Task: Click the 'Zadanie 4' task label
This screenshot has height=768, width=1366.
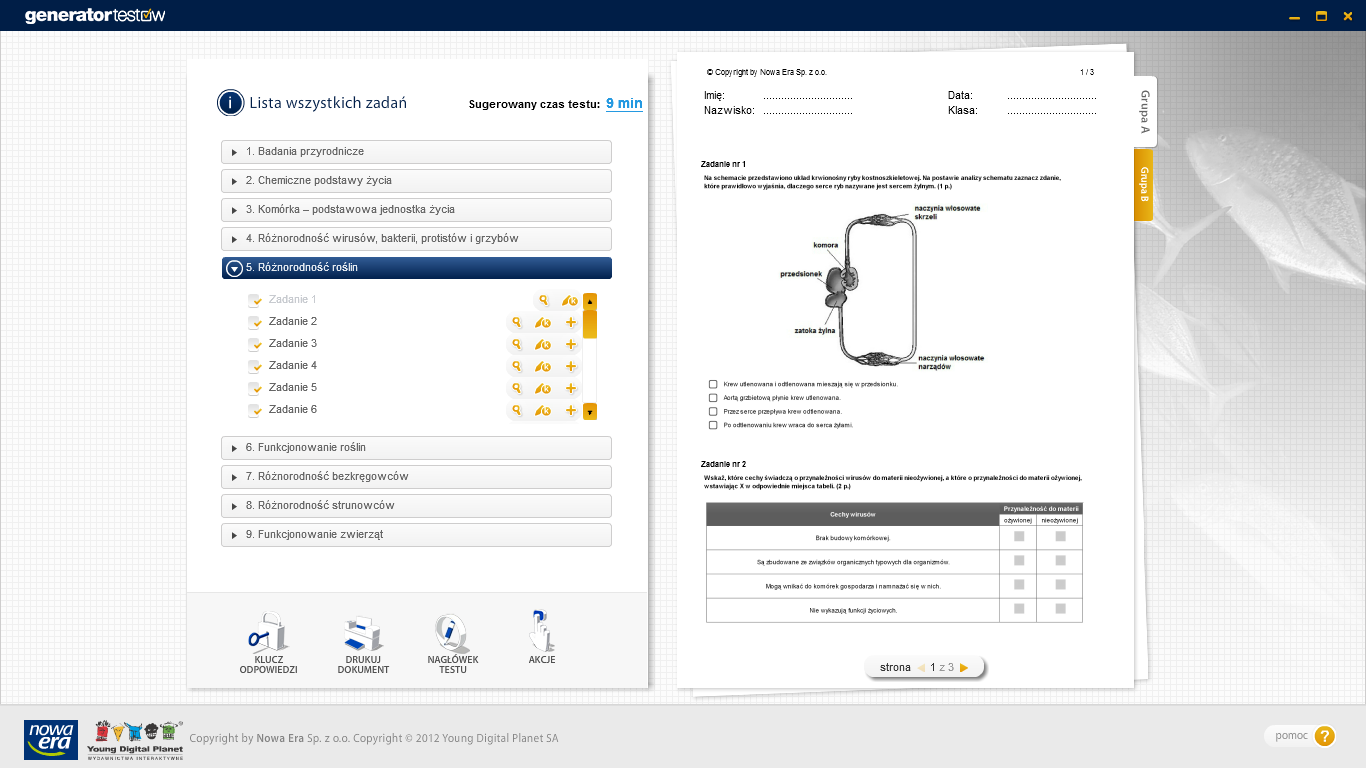Action: (293, 366)
